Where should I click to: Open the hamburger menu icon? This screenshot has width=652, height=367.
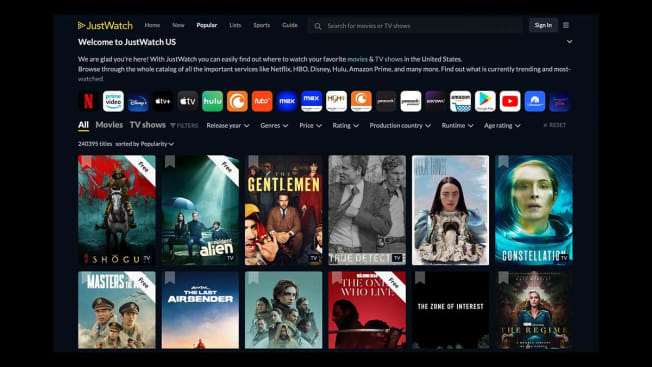566,25
